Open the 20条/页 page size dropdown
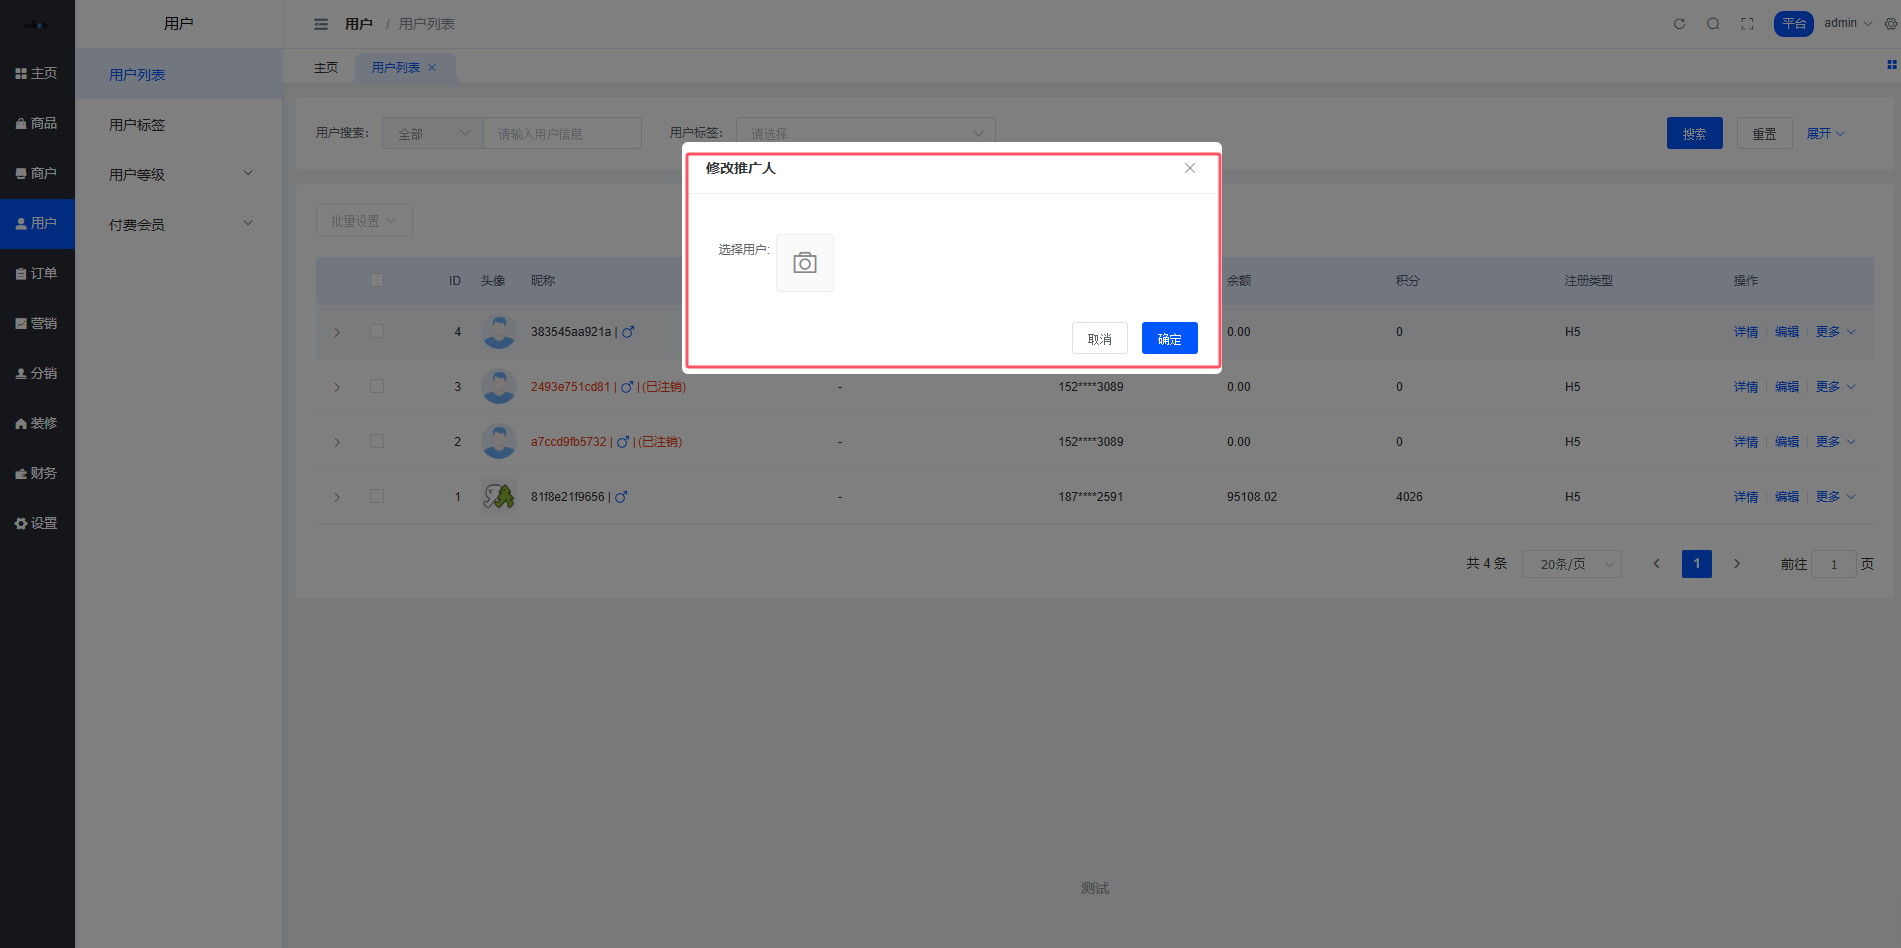Image resolution: width=1901 pixels, height=948 pixels. (x=1571, y=564)
